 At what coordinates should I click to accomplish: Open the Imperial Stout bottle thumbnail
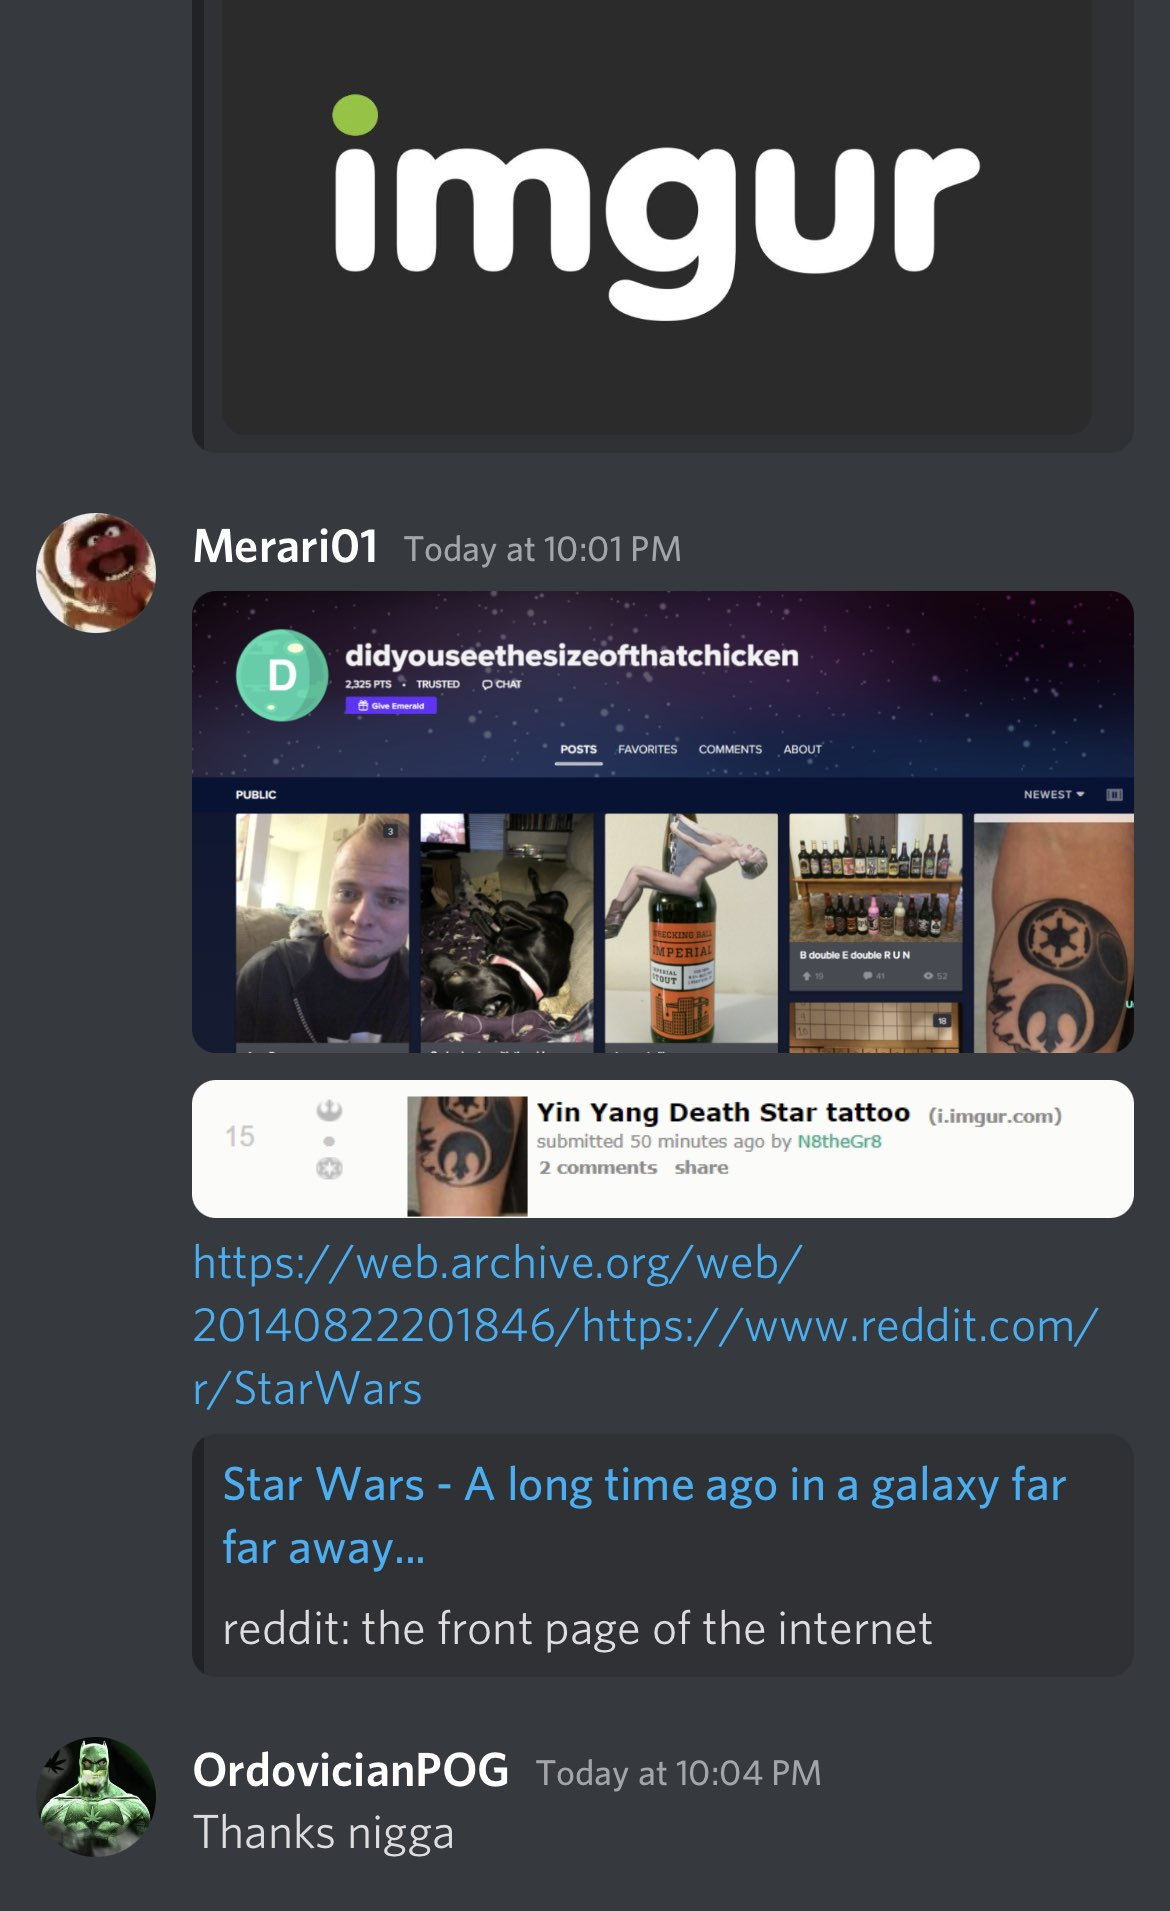pyautogui.click(x=691, y=931)
